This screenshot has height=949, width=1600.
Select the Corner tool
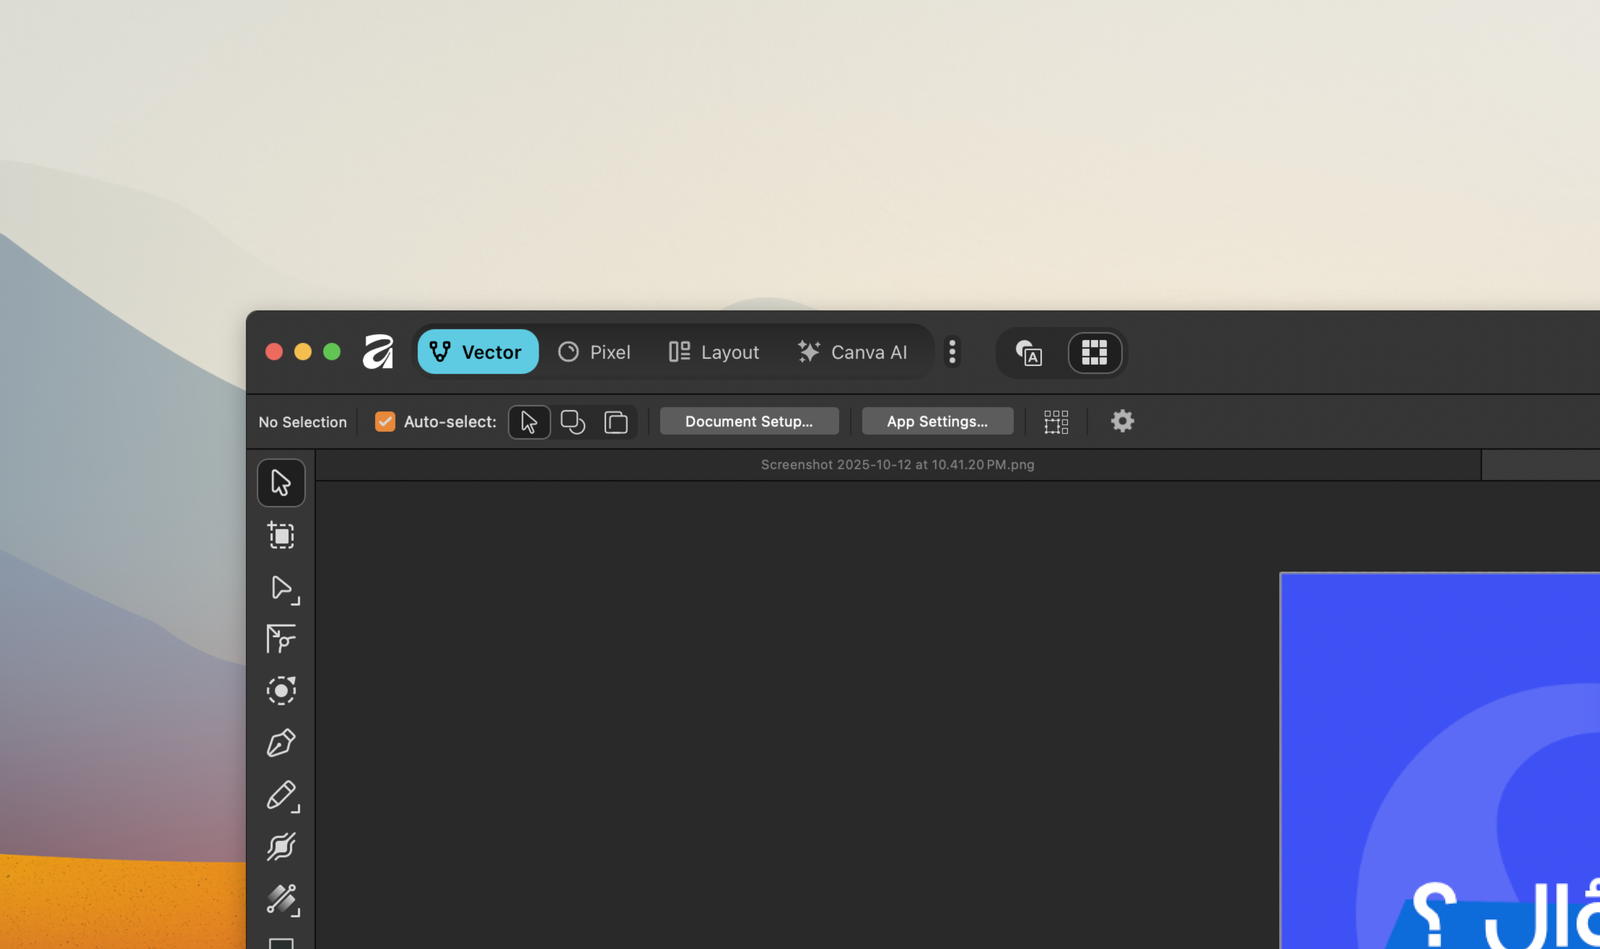(281, 639)
